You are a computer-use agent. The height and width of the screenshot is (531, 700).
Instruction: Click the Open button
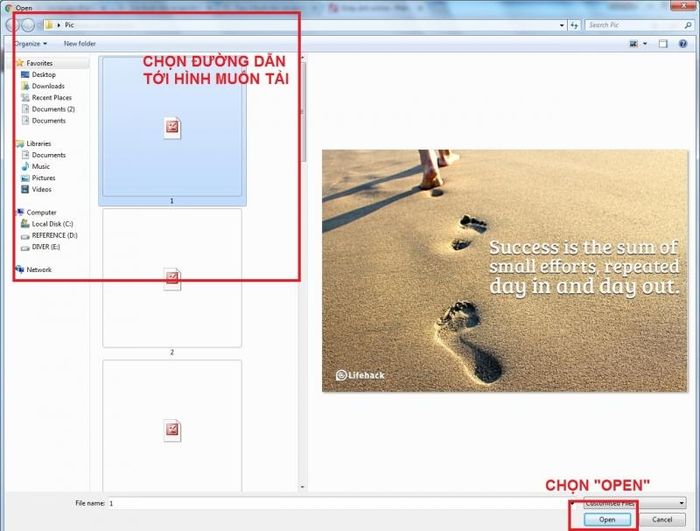pos(607,519)
